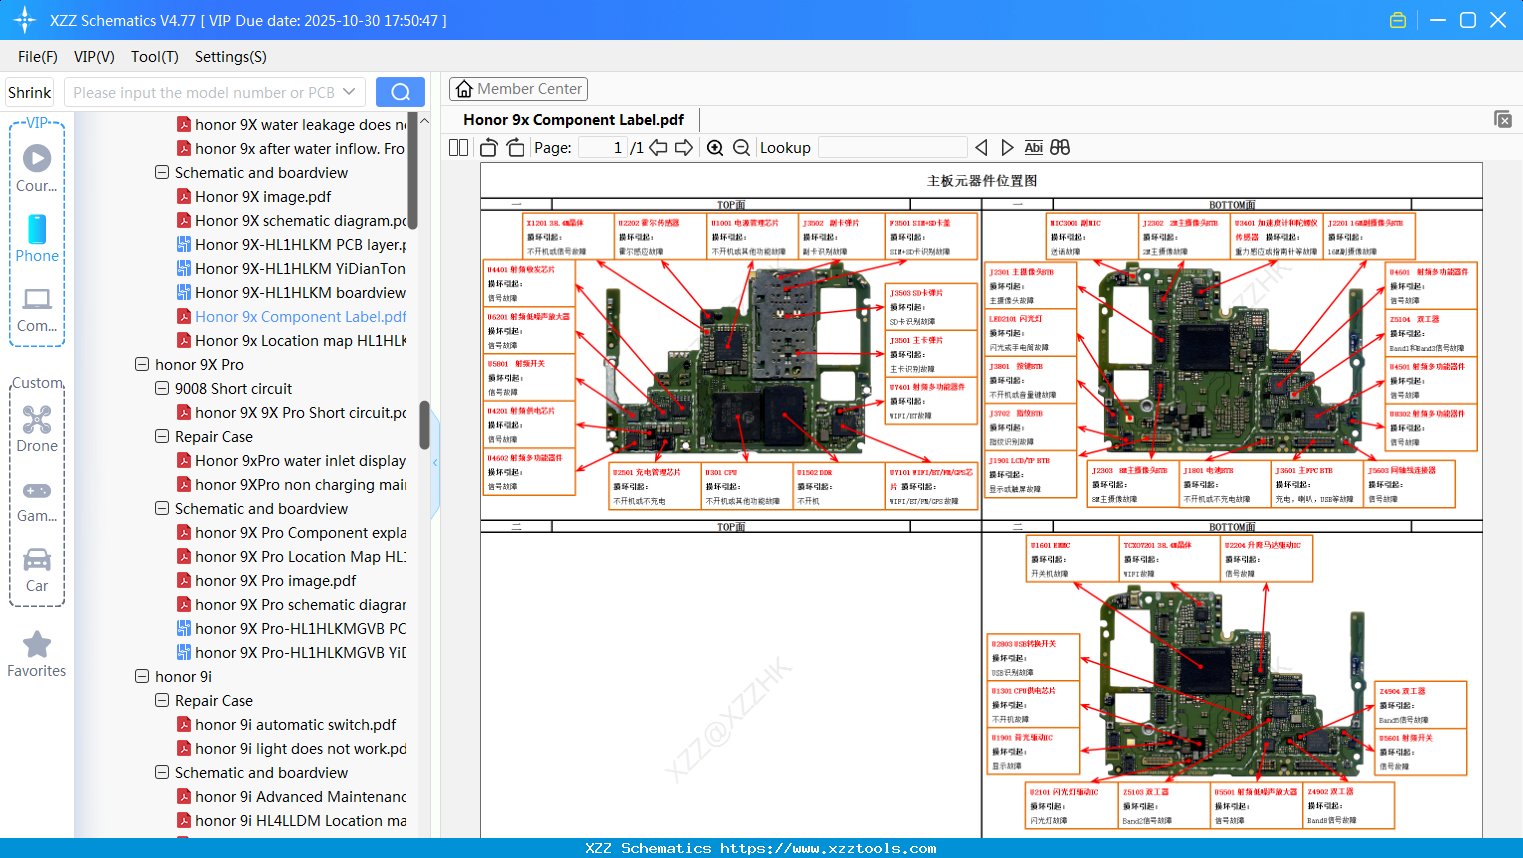The image size is (1523, 858).
Task: Click the Shrink button
Action: (30, 92)
